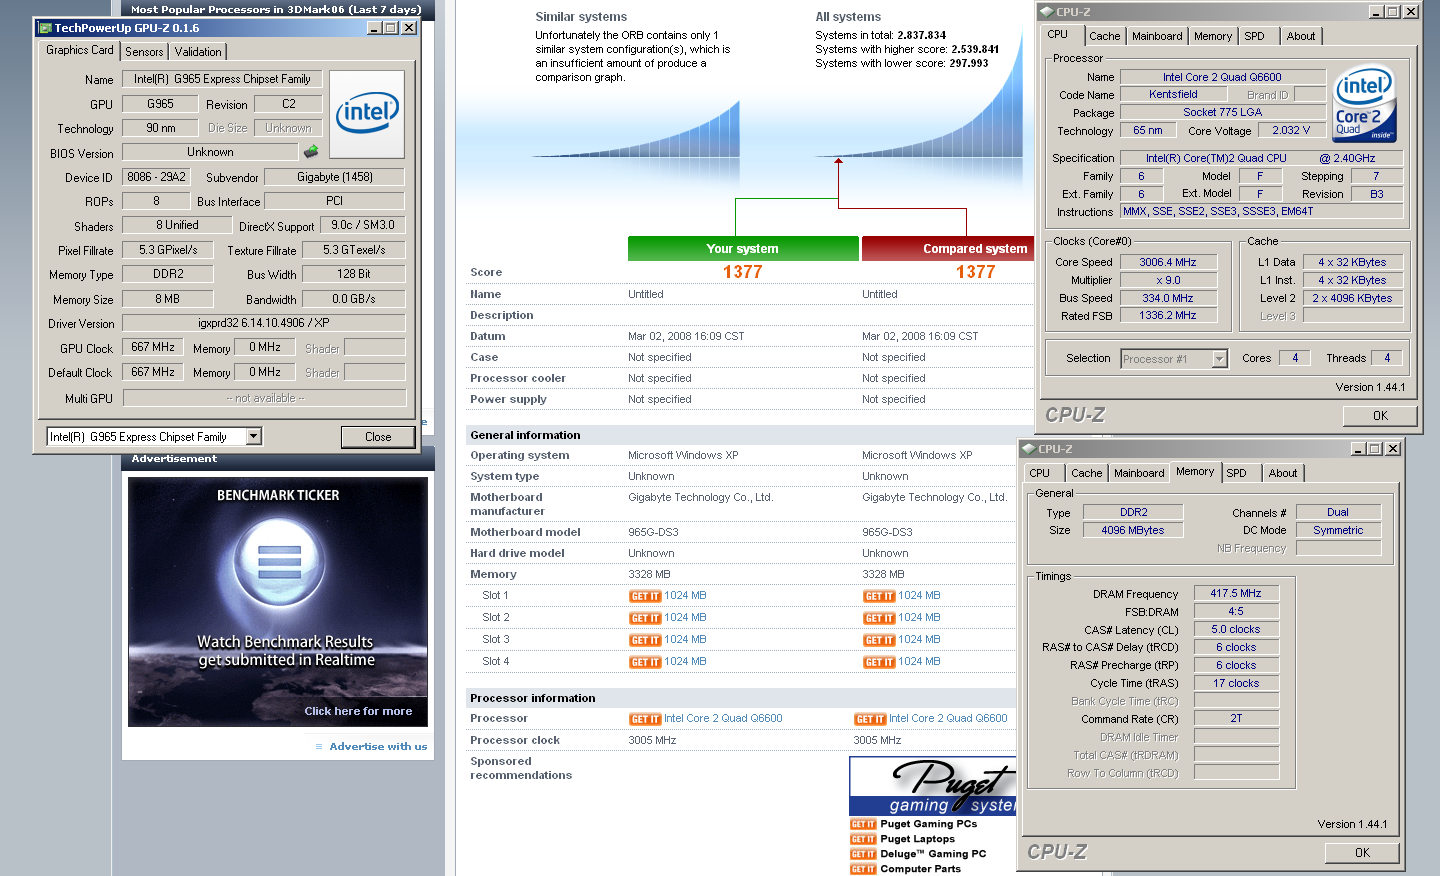Click Specification field Intel Core 2 Quad CPU
Screen dimensions: 1440x876
tap(1261, 158)
